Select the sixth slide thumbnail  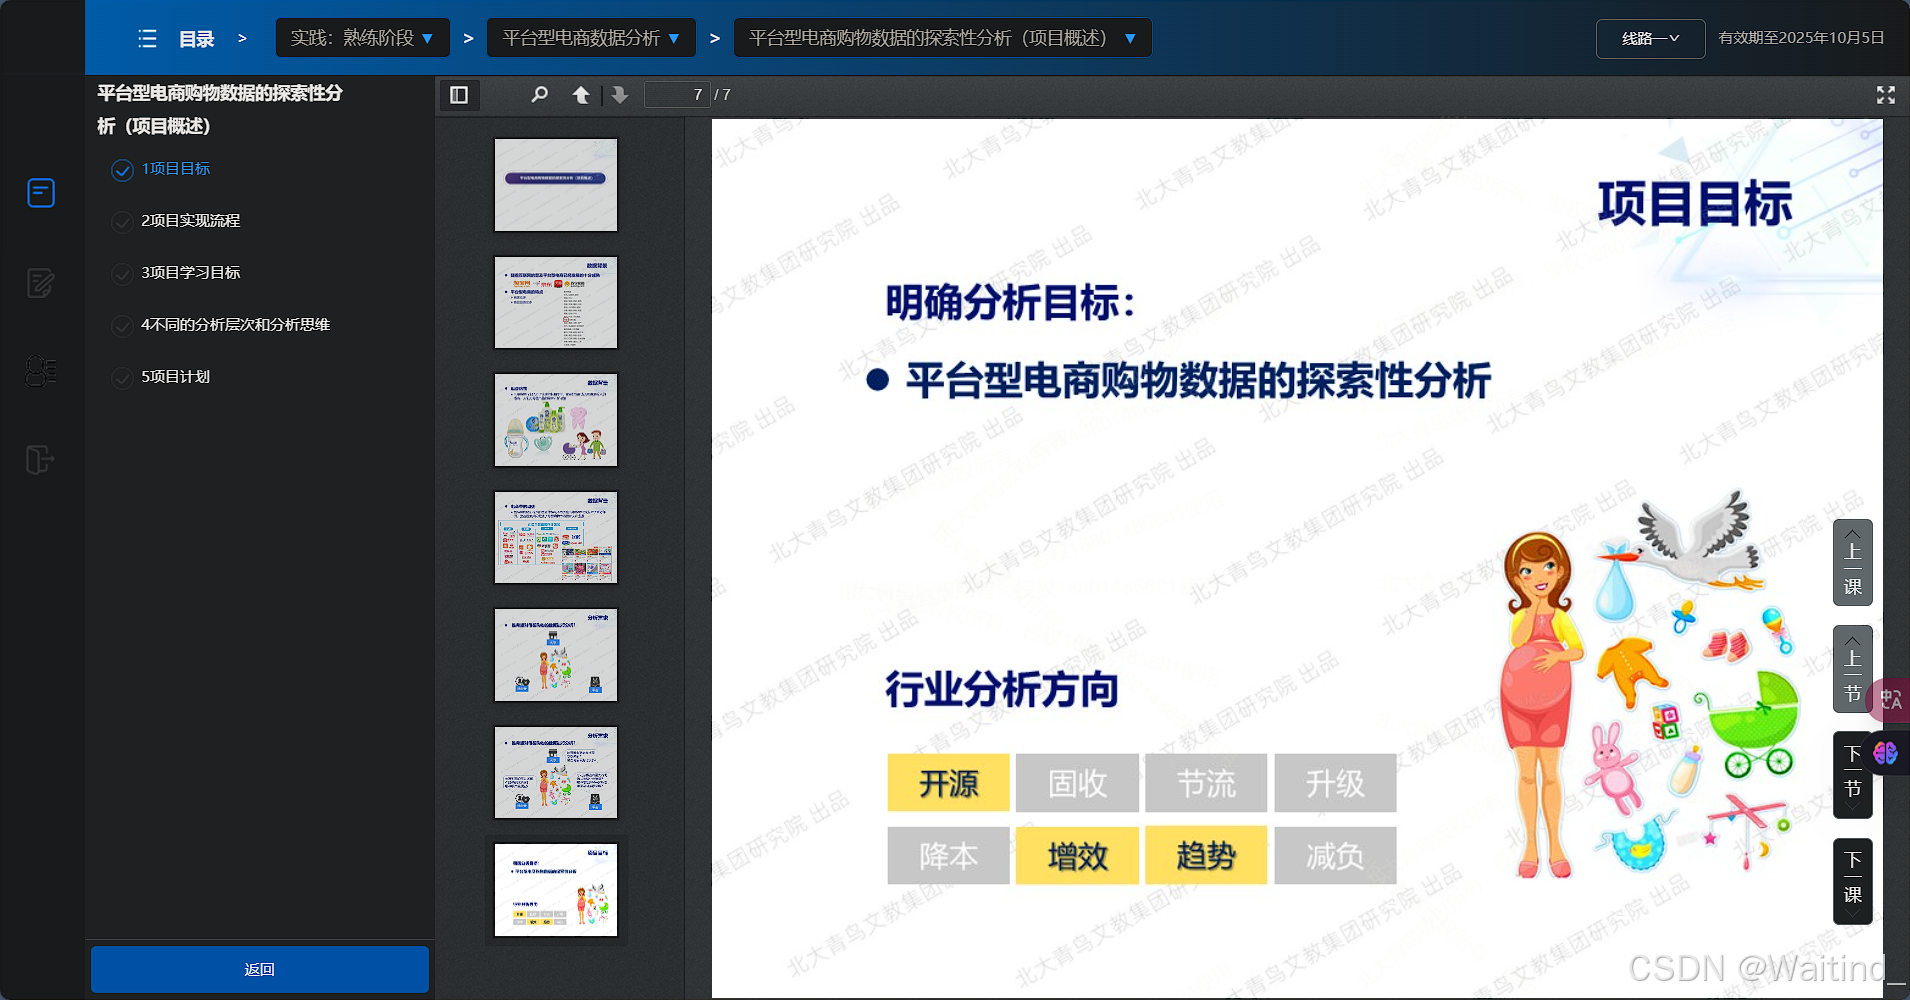556,772
